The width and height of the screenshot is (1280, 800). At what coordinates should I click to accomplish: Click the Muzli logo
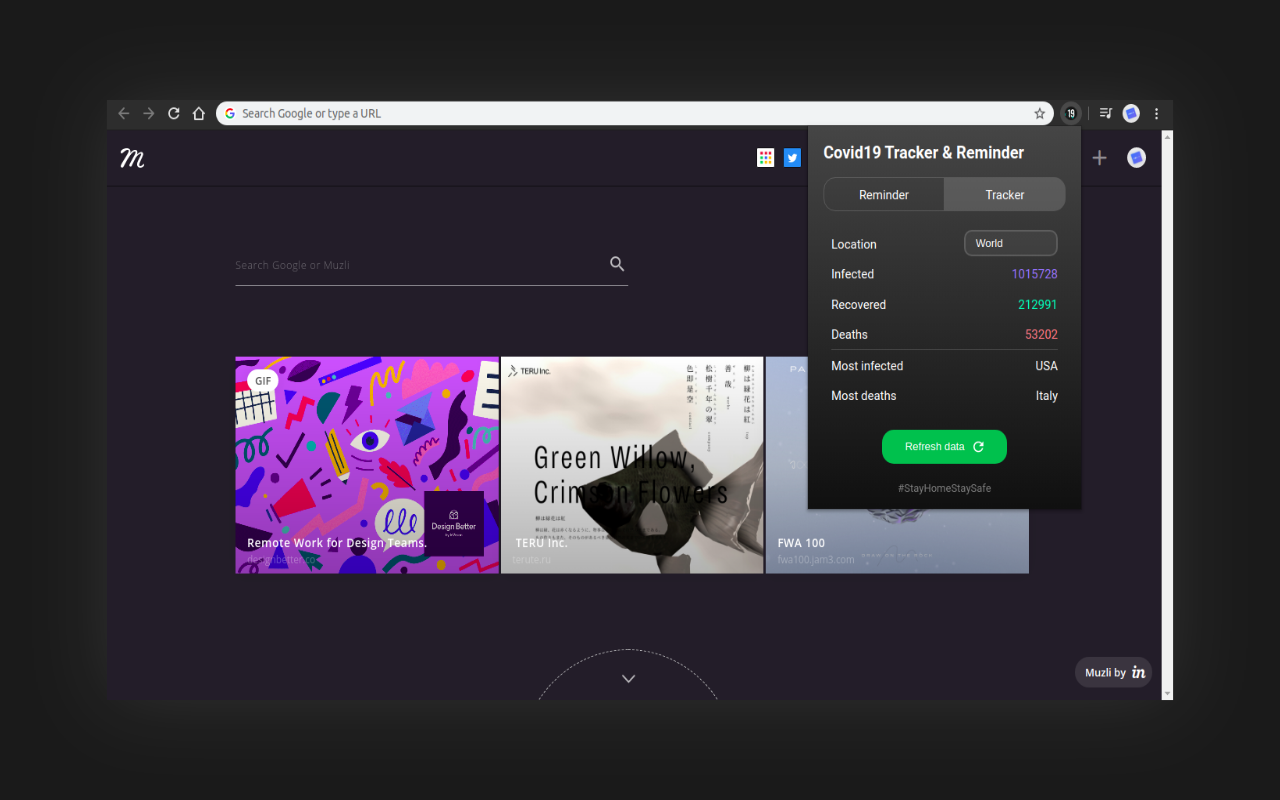tap(132, 158)
